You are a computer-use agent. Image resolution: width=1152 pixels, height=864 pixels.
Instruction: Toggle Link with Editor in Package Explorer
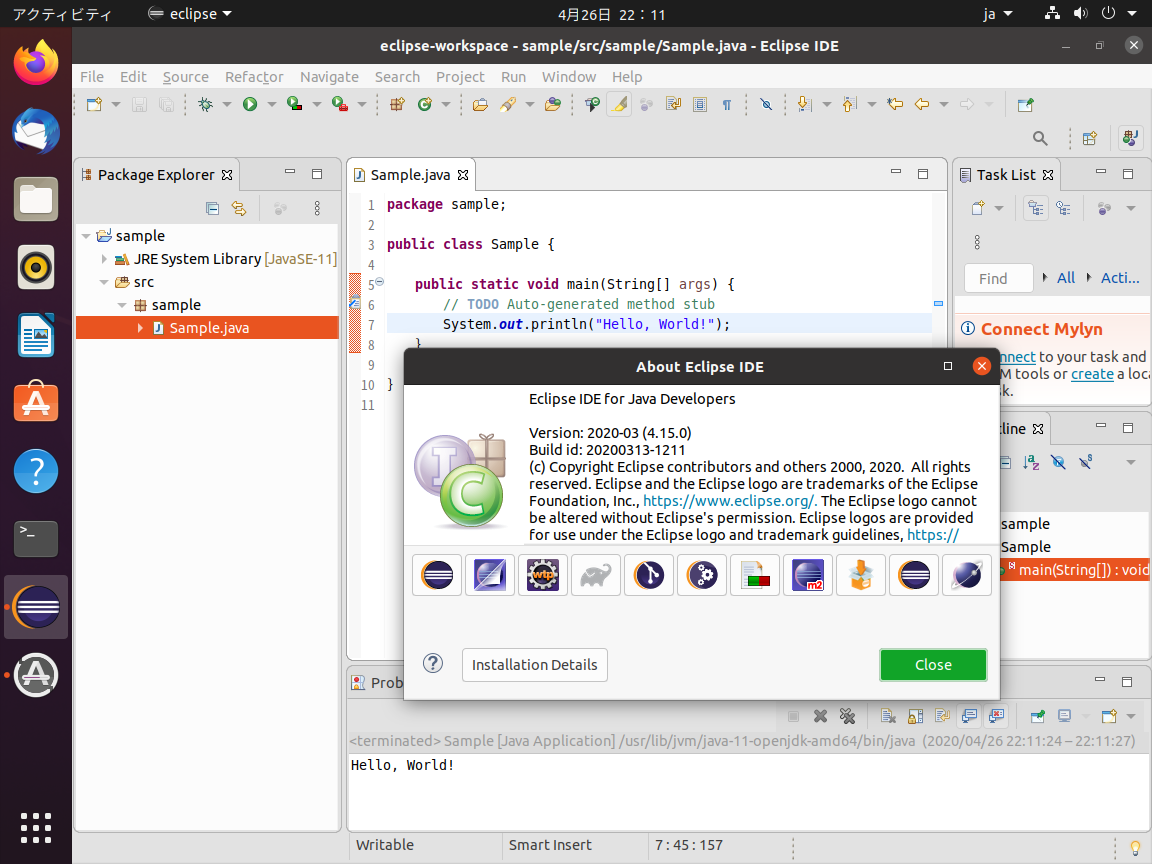[239, 209]
